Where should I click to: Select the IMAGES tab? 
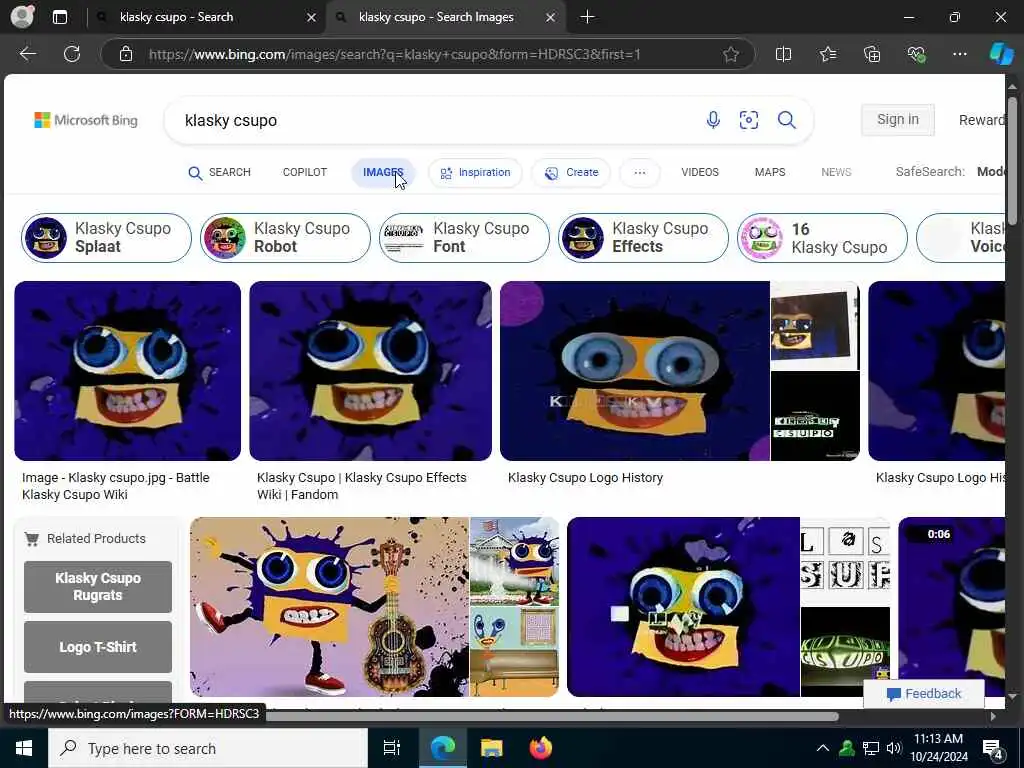[x=383, y=172]
